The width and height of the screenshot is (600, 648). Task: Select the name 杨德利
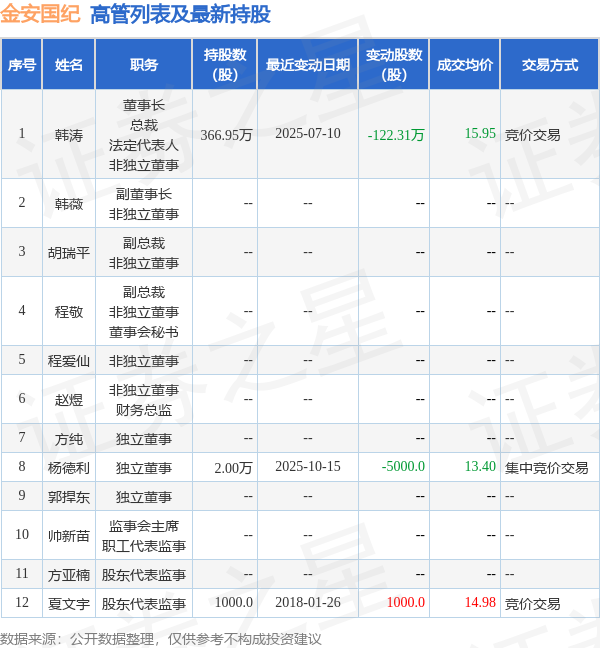coord(69,468)
